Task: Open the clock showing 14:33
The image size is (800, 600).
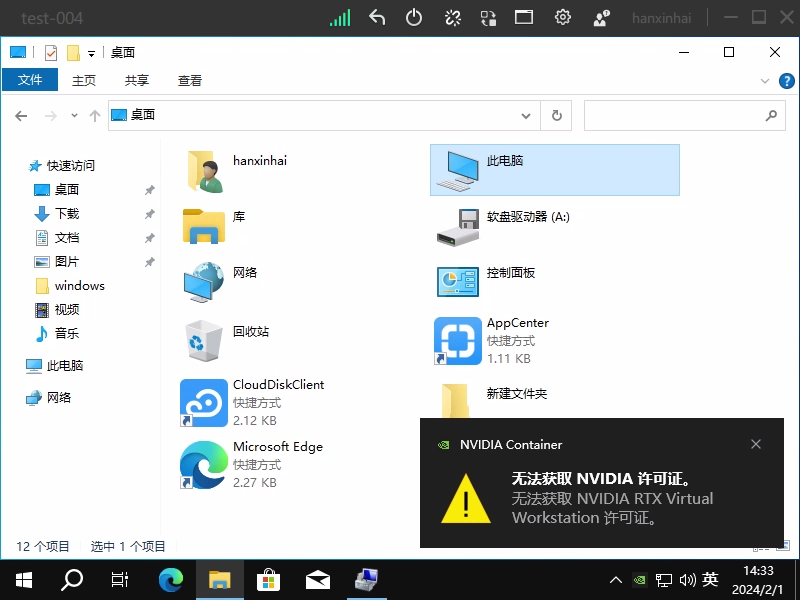Action: [x=758, y=580]
